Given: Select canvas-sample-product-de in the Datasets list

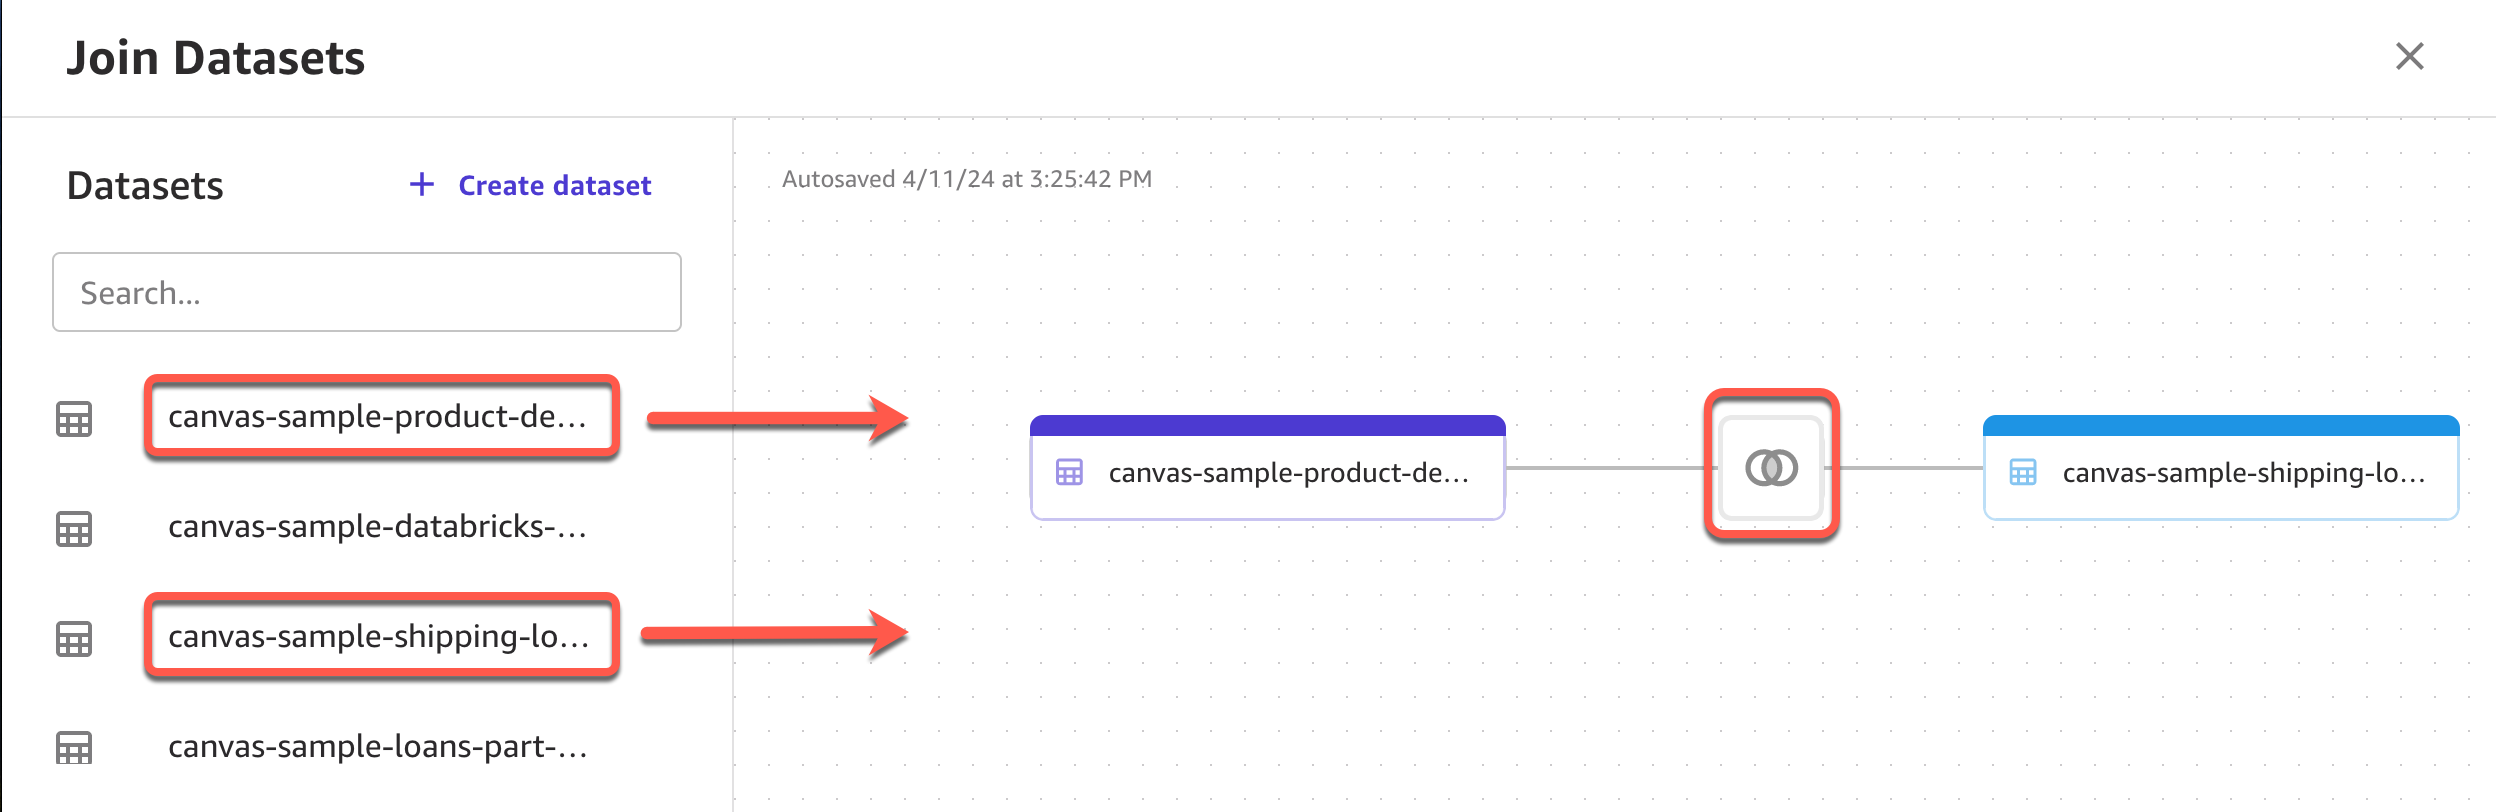Looking at the screenshot, I should pos(378,416).
